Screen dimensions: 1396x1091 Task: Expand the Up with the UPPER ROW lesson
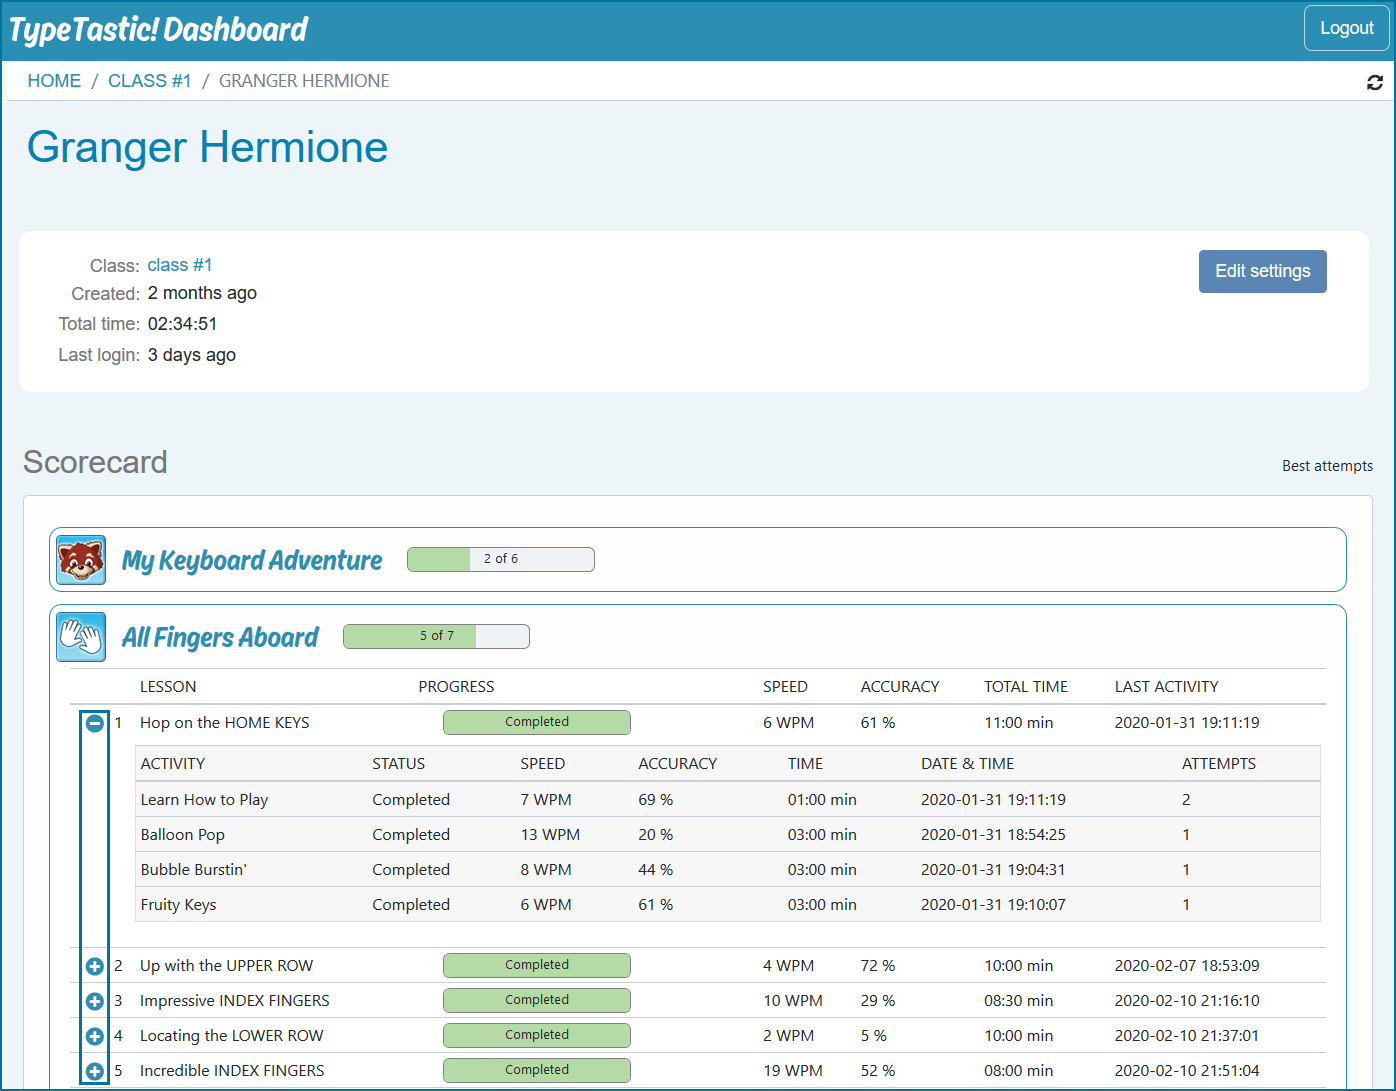(95, 966)
